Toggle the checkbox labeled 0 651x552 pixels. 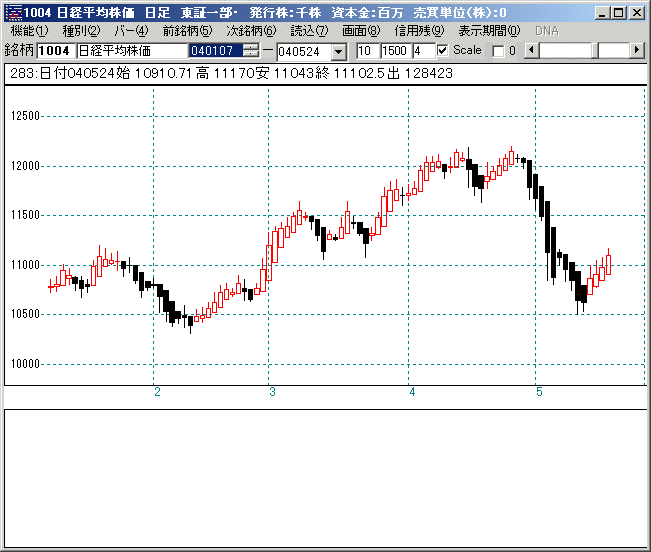[497, 51]
